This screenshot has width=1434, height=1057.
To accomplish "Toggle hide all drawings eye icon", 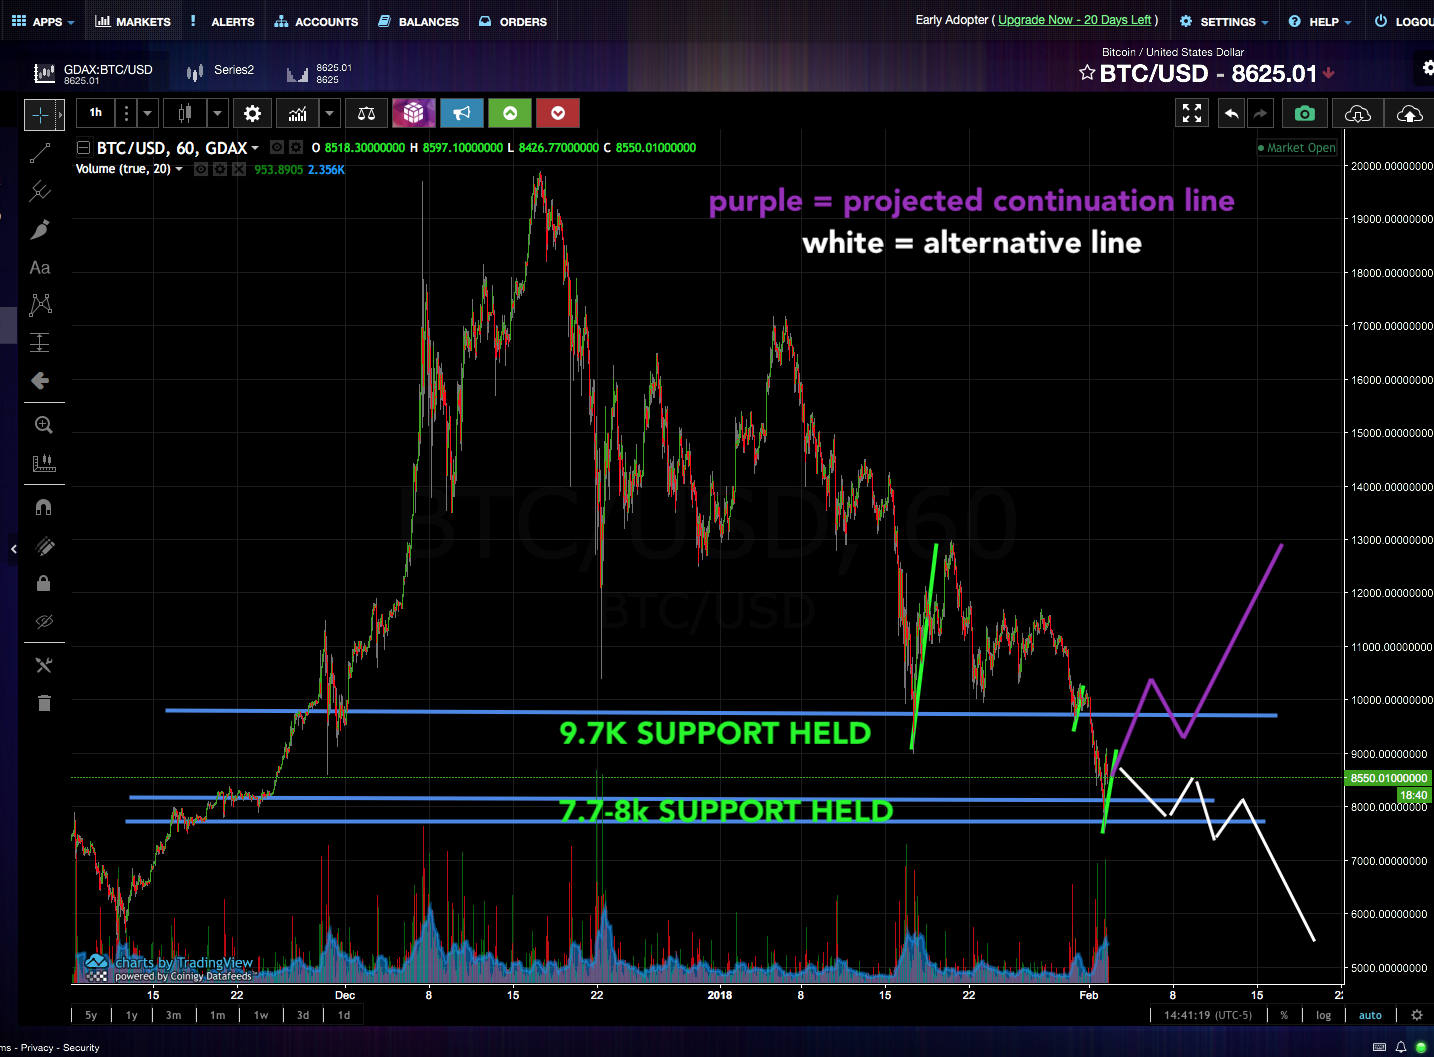I will (x=43, y=621).
